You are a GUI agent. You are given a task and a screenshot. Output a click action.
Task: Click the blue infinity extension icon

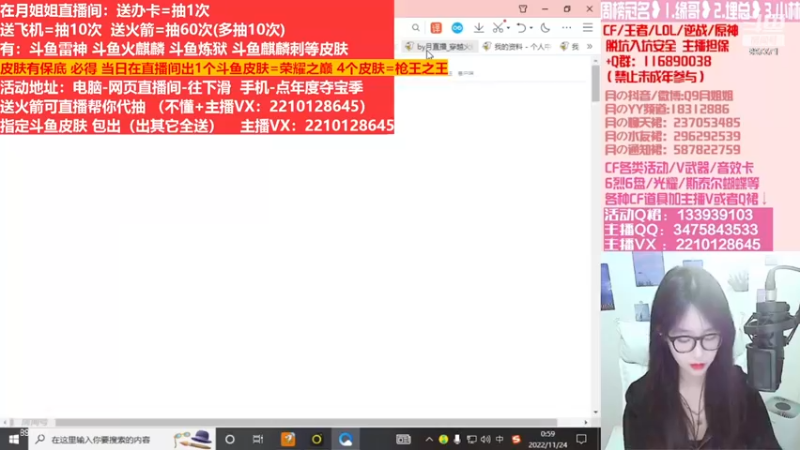457,28
